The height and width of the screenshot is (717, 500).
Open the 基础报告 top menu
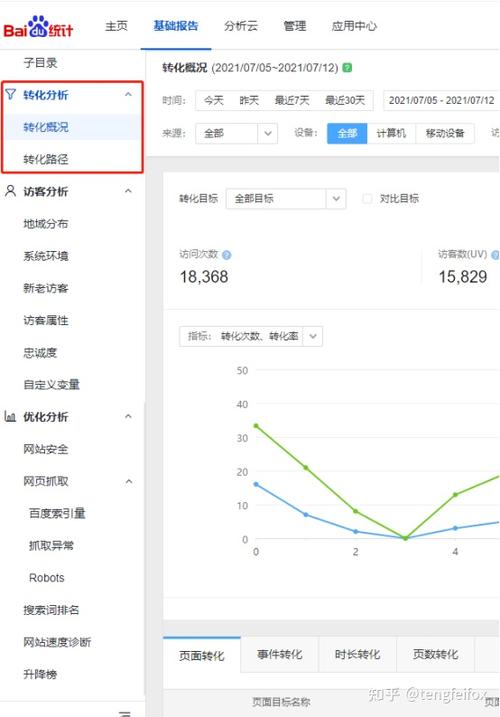click(176, 26)
